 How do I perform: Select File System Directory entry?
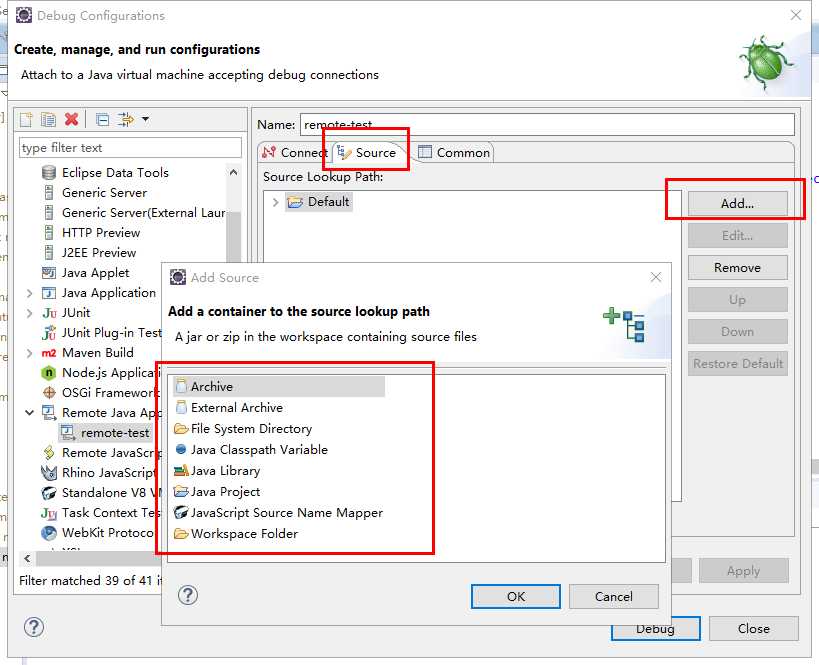point(243,428)
